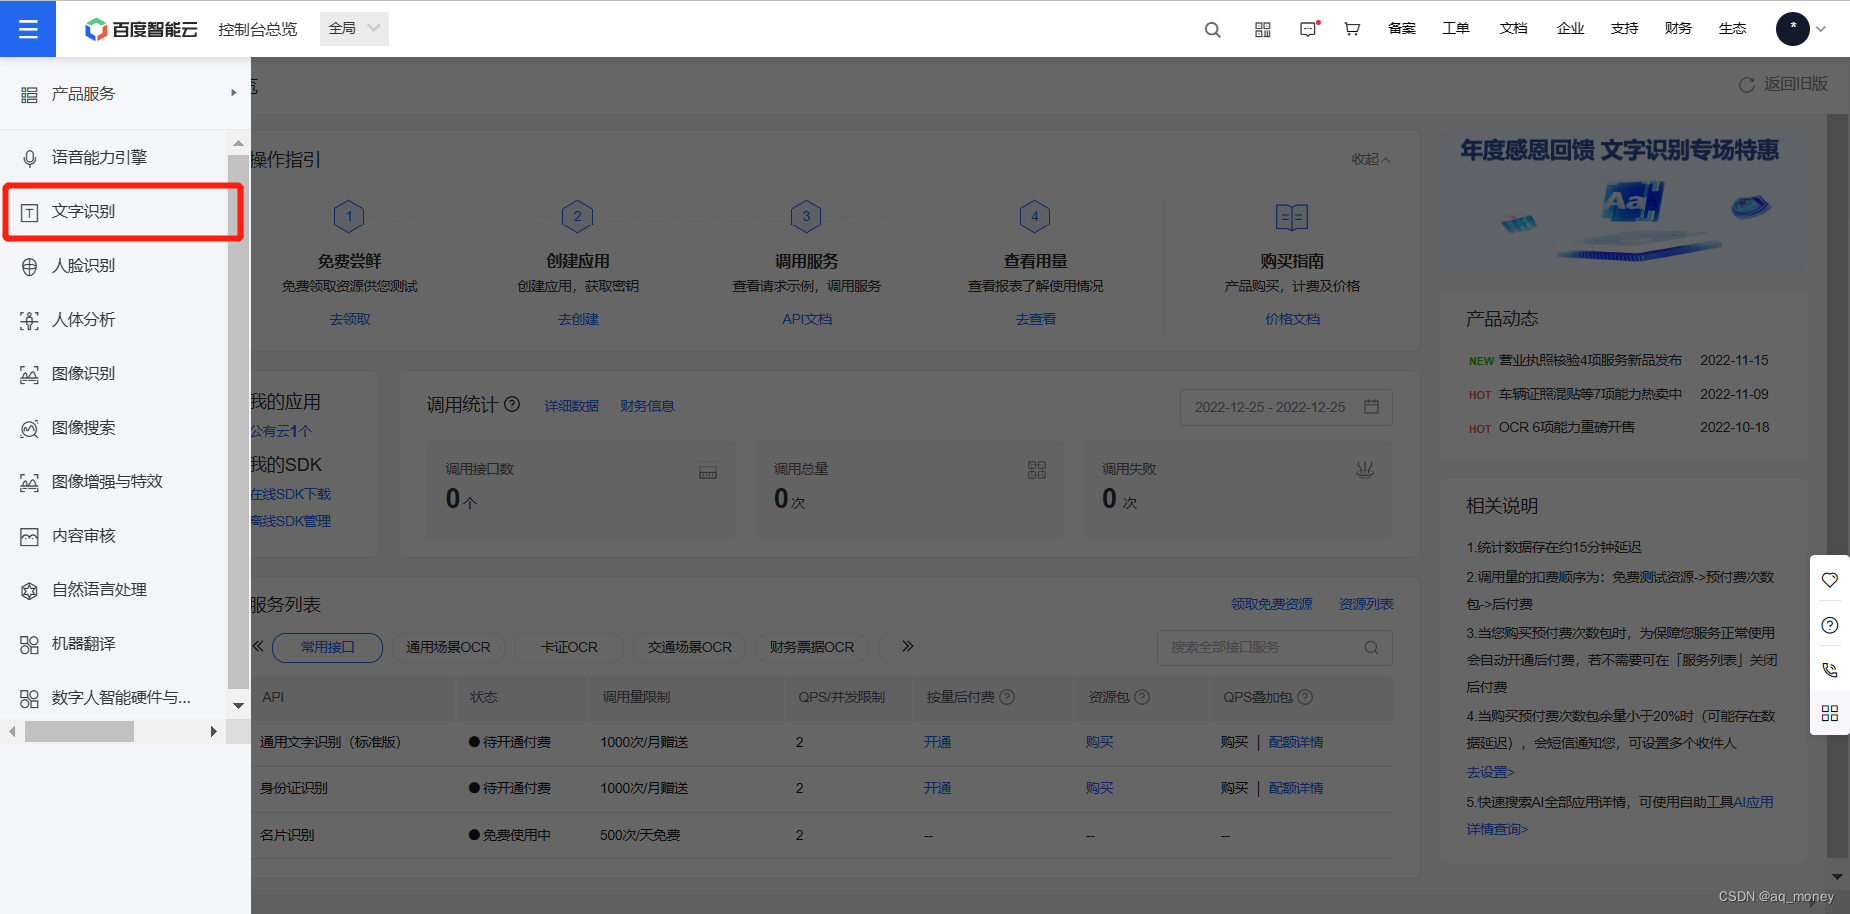Click the help icon beside 调用统计
Viewport: 1850px width, 914px height.
tap(512, 404)
